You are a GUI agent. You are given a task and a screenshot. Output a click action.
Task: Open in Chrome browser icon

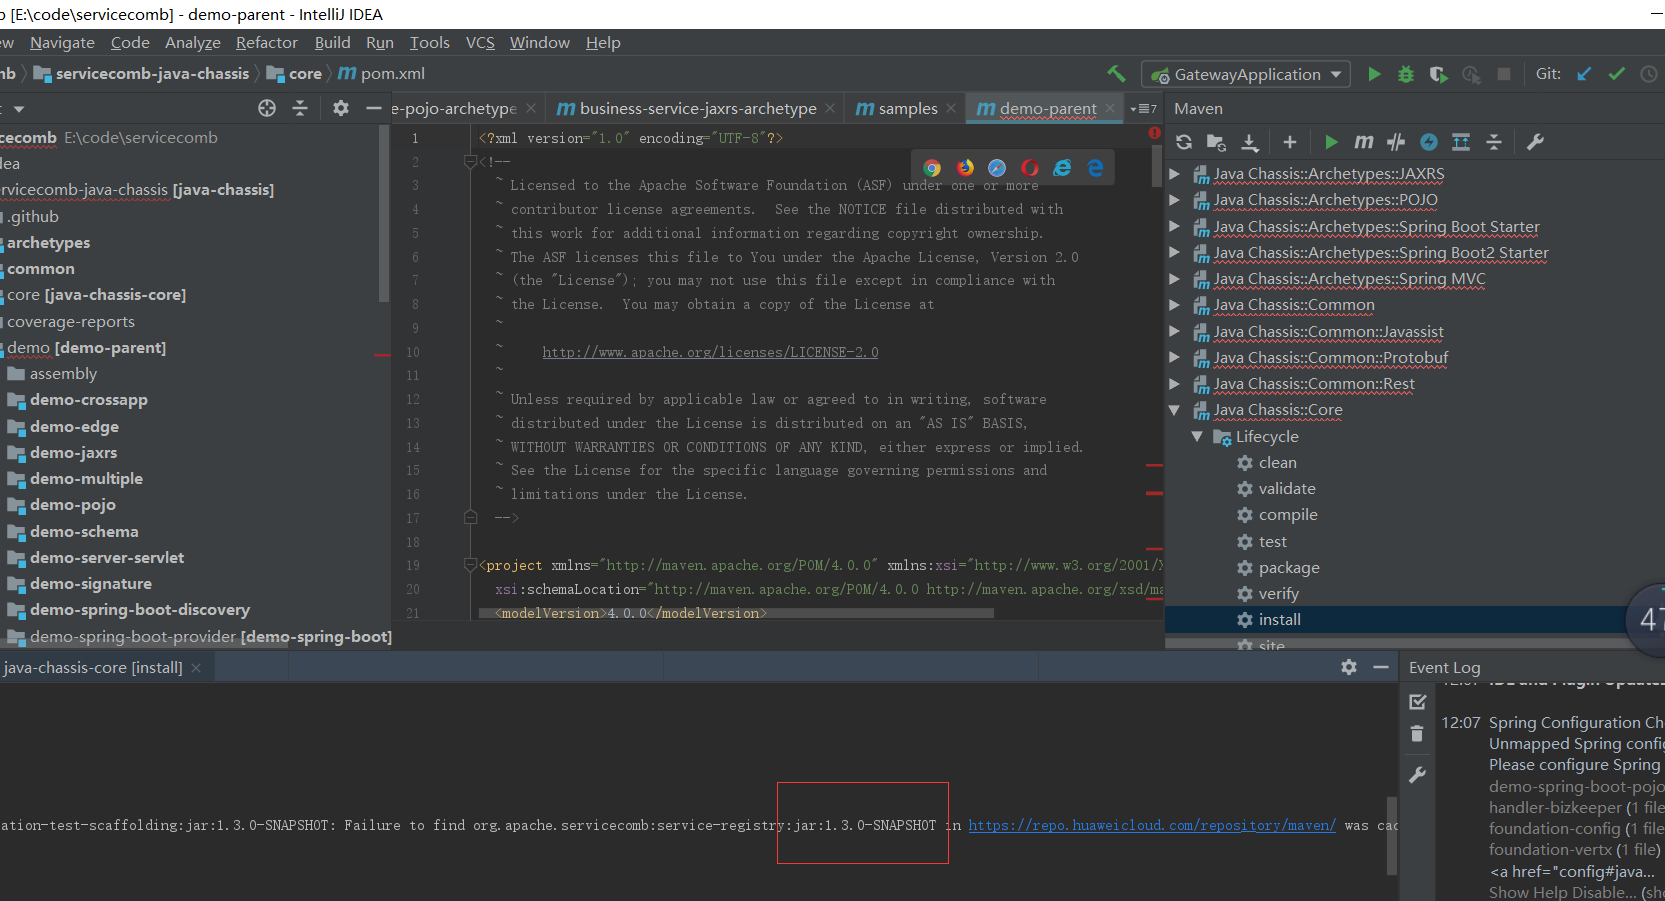[932, 168]
